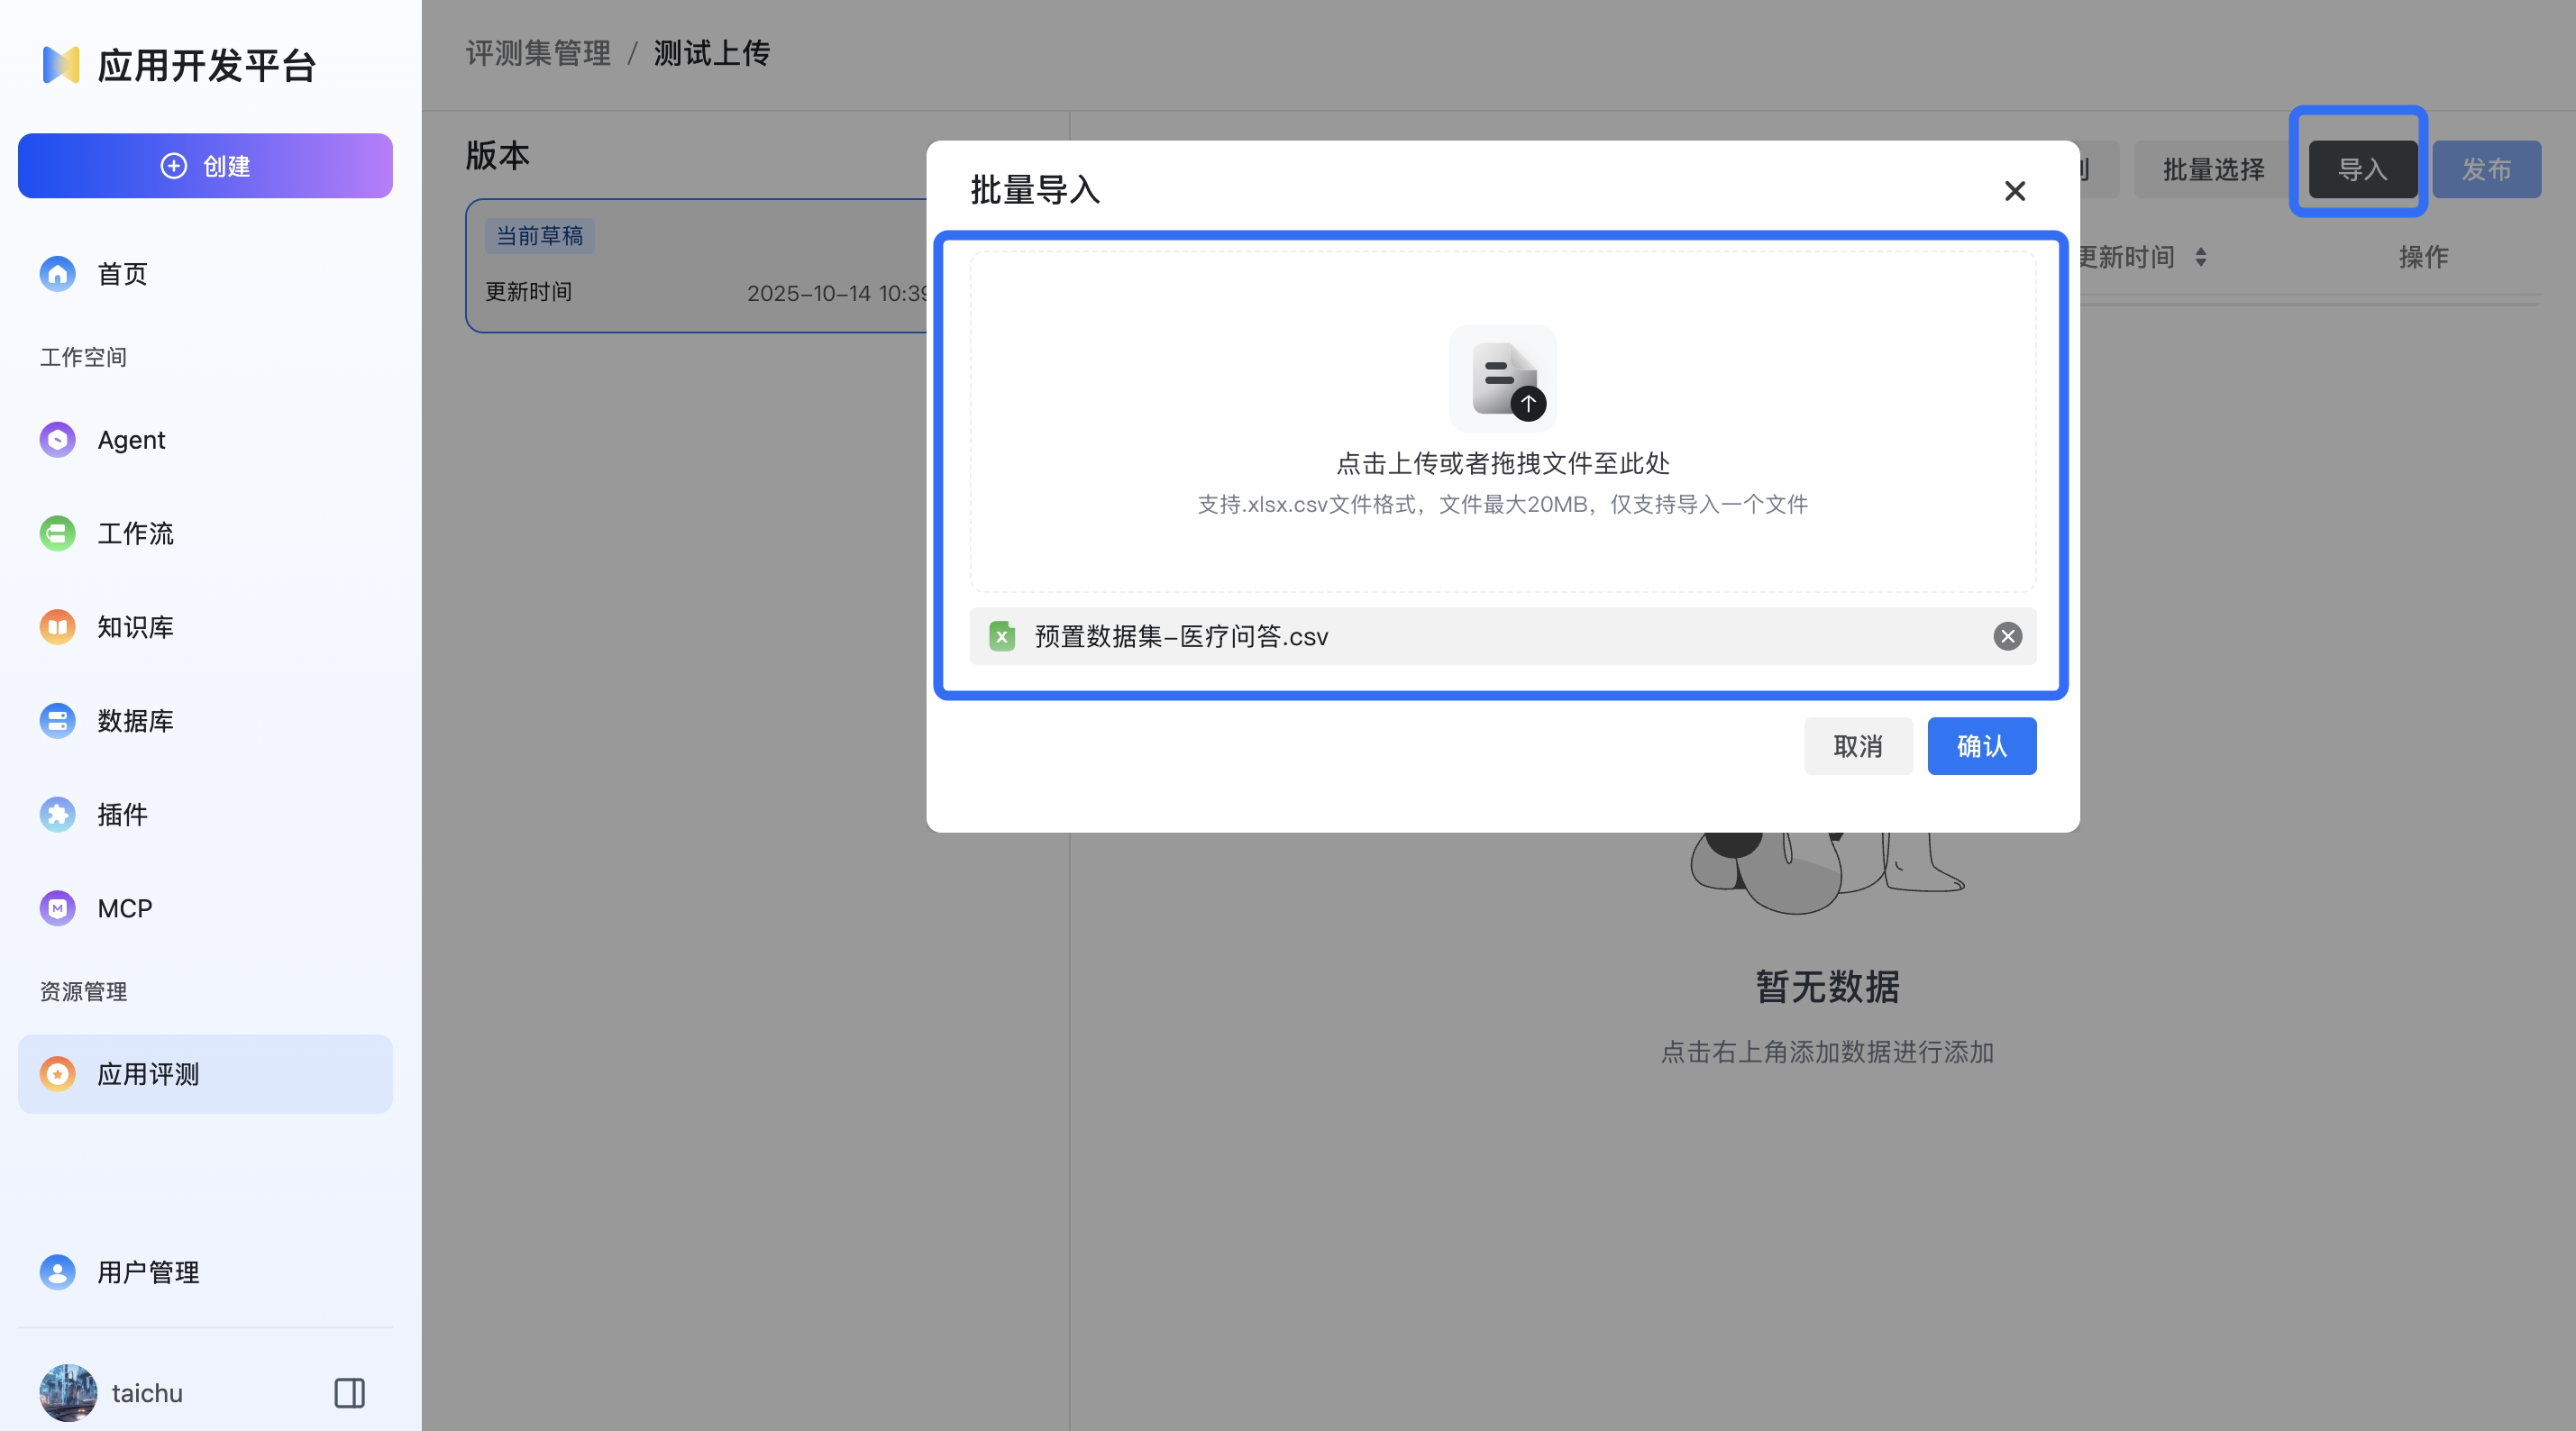Click the 创建 create button
Image resolution: width=2576 pixels, height=1431 pixels.
click(x=205, y=165)
